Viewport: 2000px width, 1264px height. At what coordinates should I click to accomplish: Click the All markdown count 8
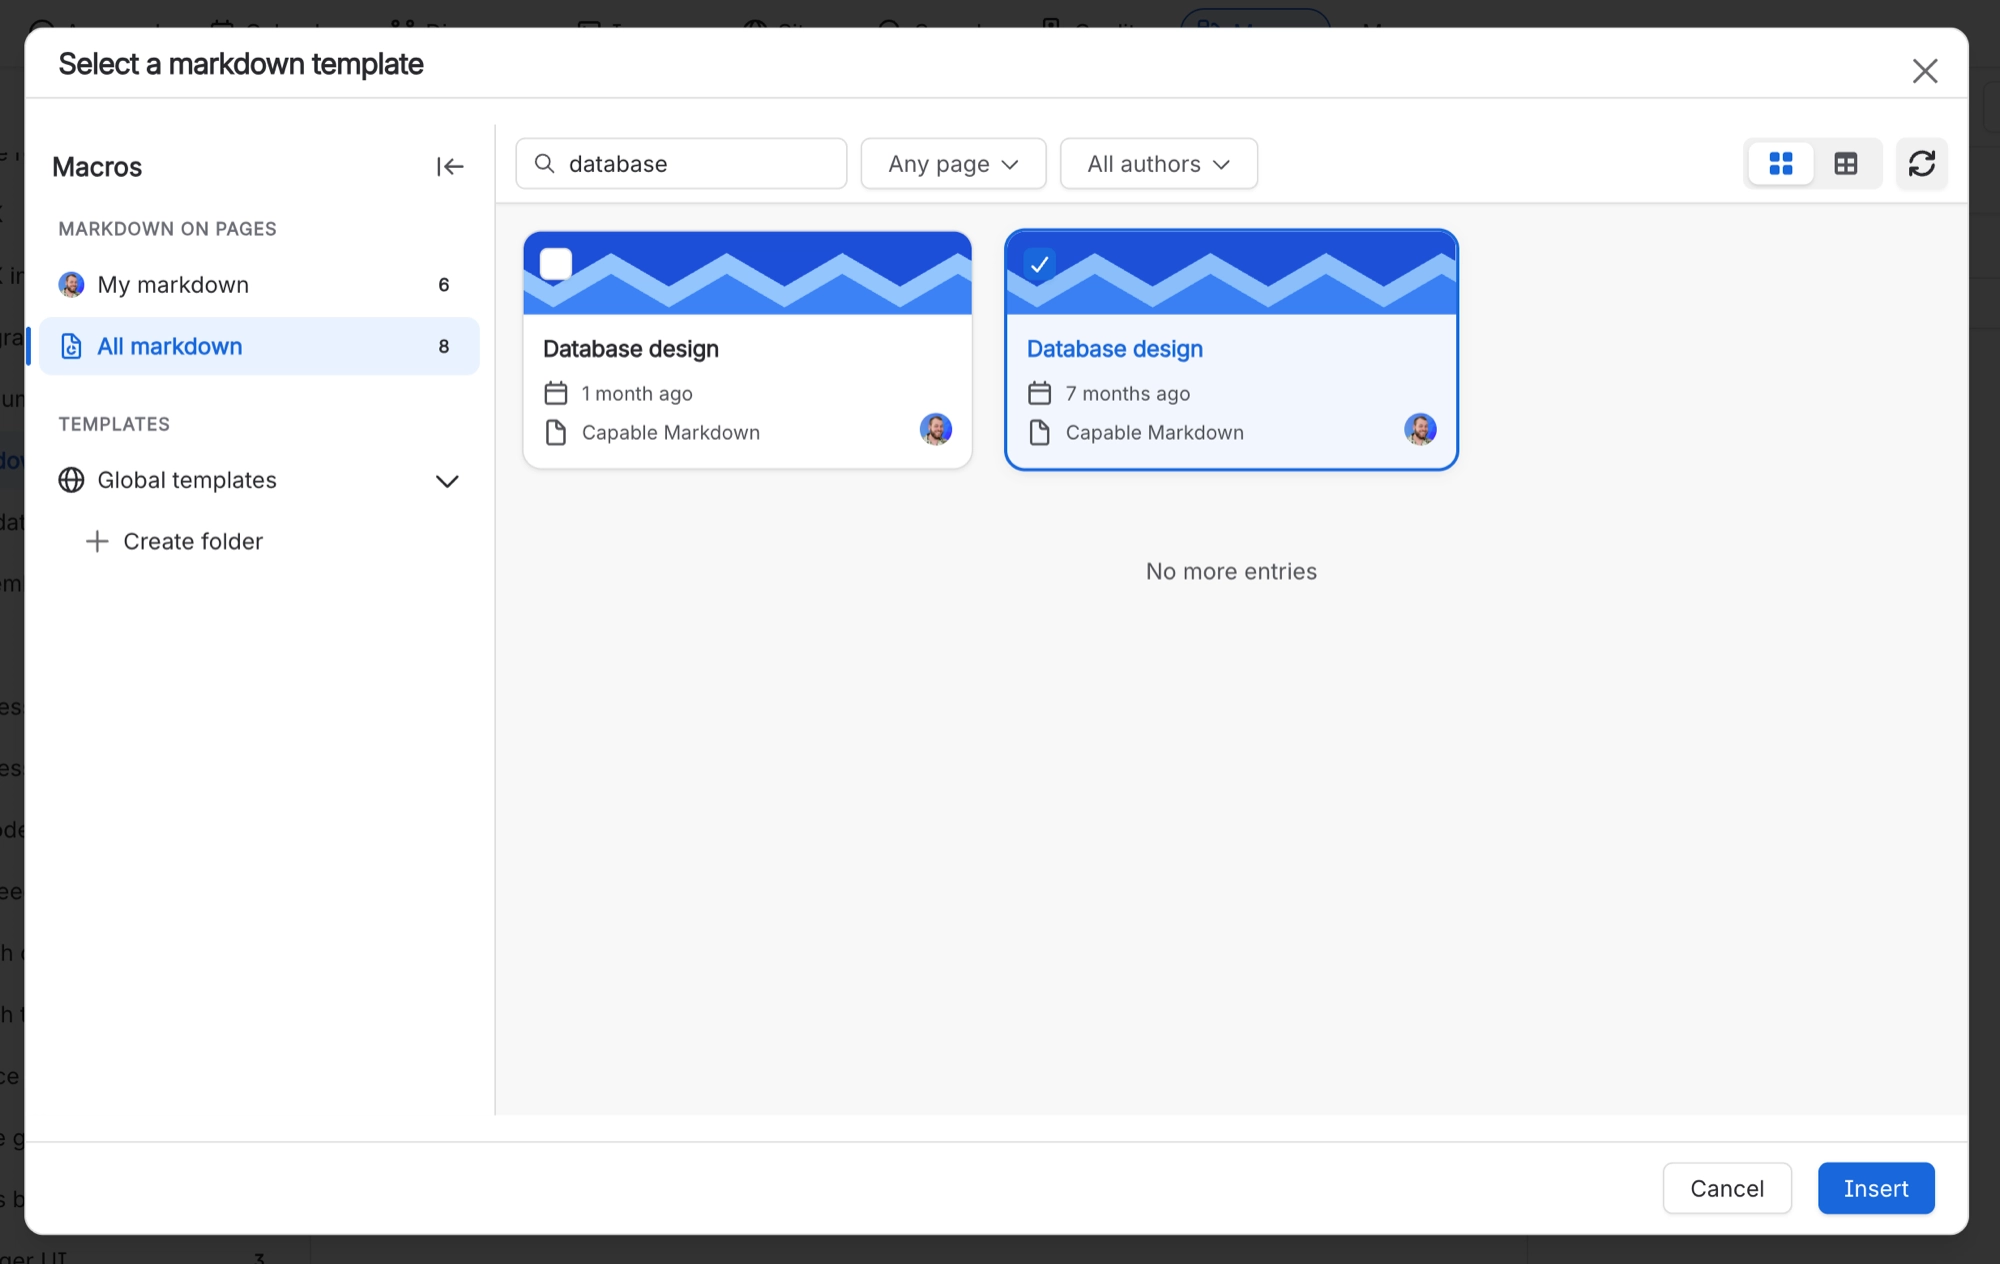pos(444,346)
